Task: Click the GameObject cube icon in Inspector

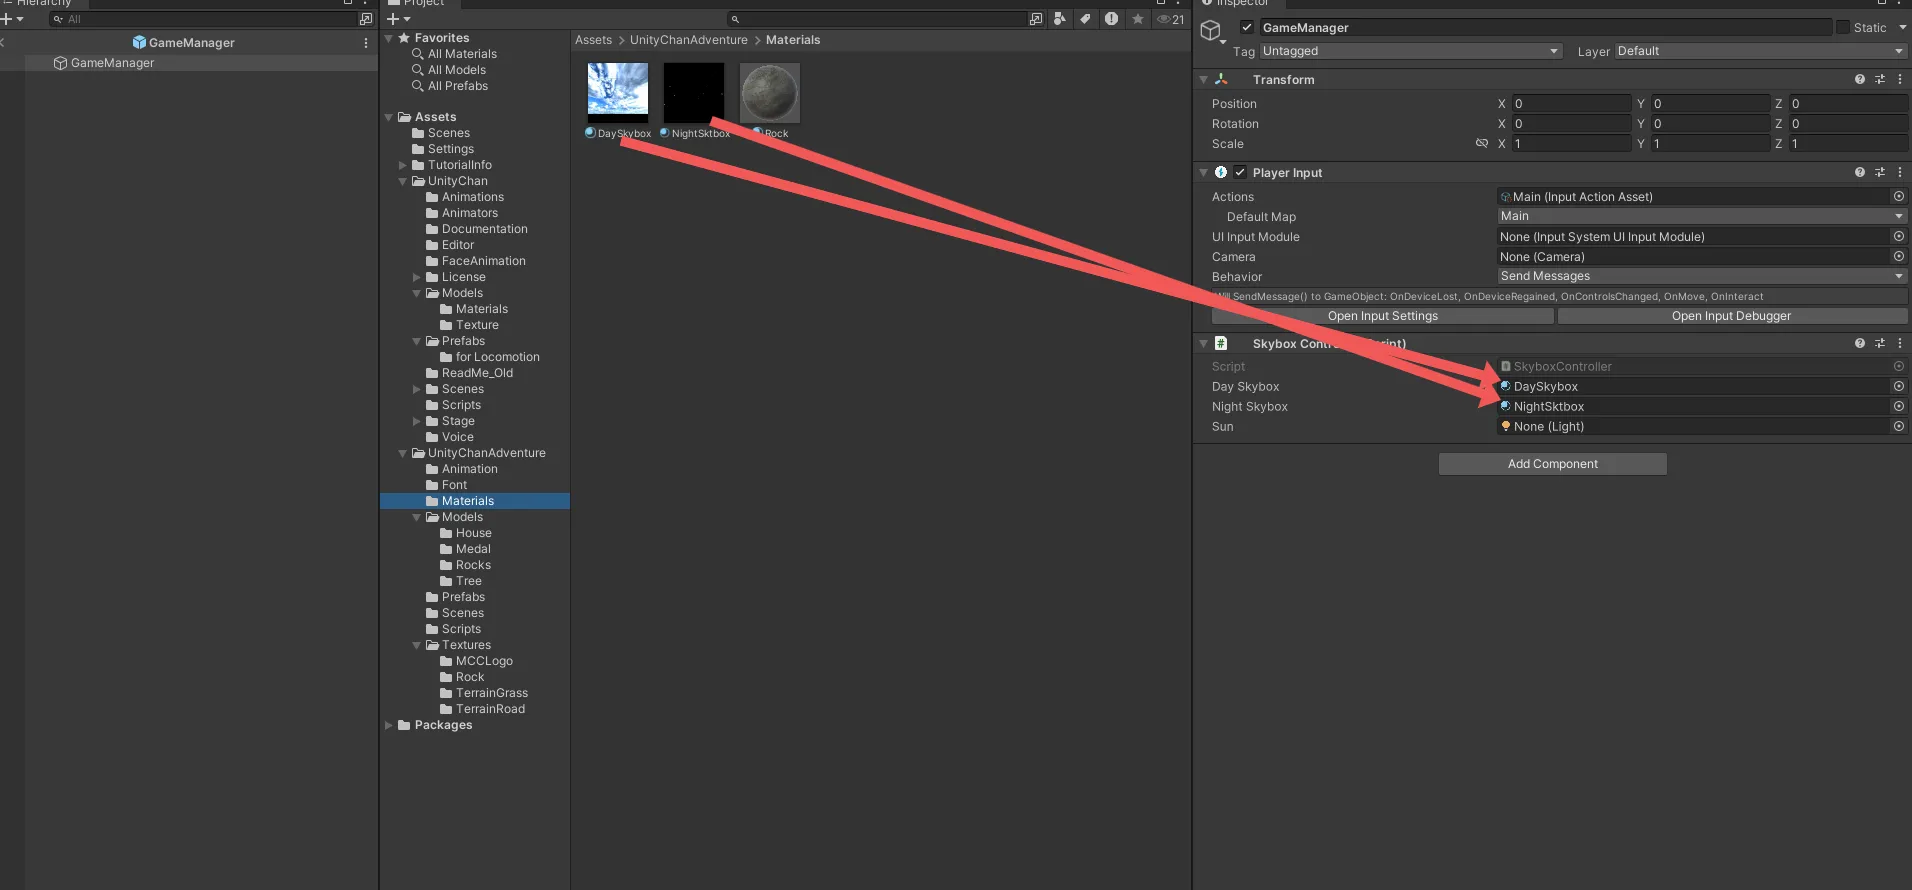Action: click(1211, 31)
